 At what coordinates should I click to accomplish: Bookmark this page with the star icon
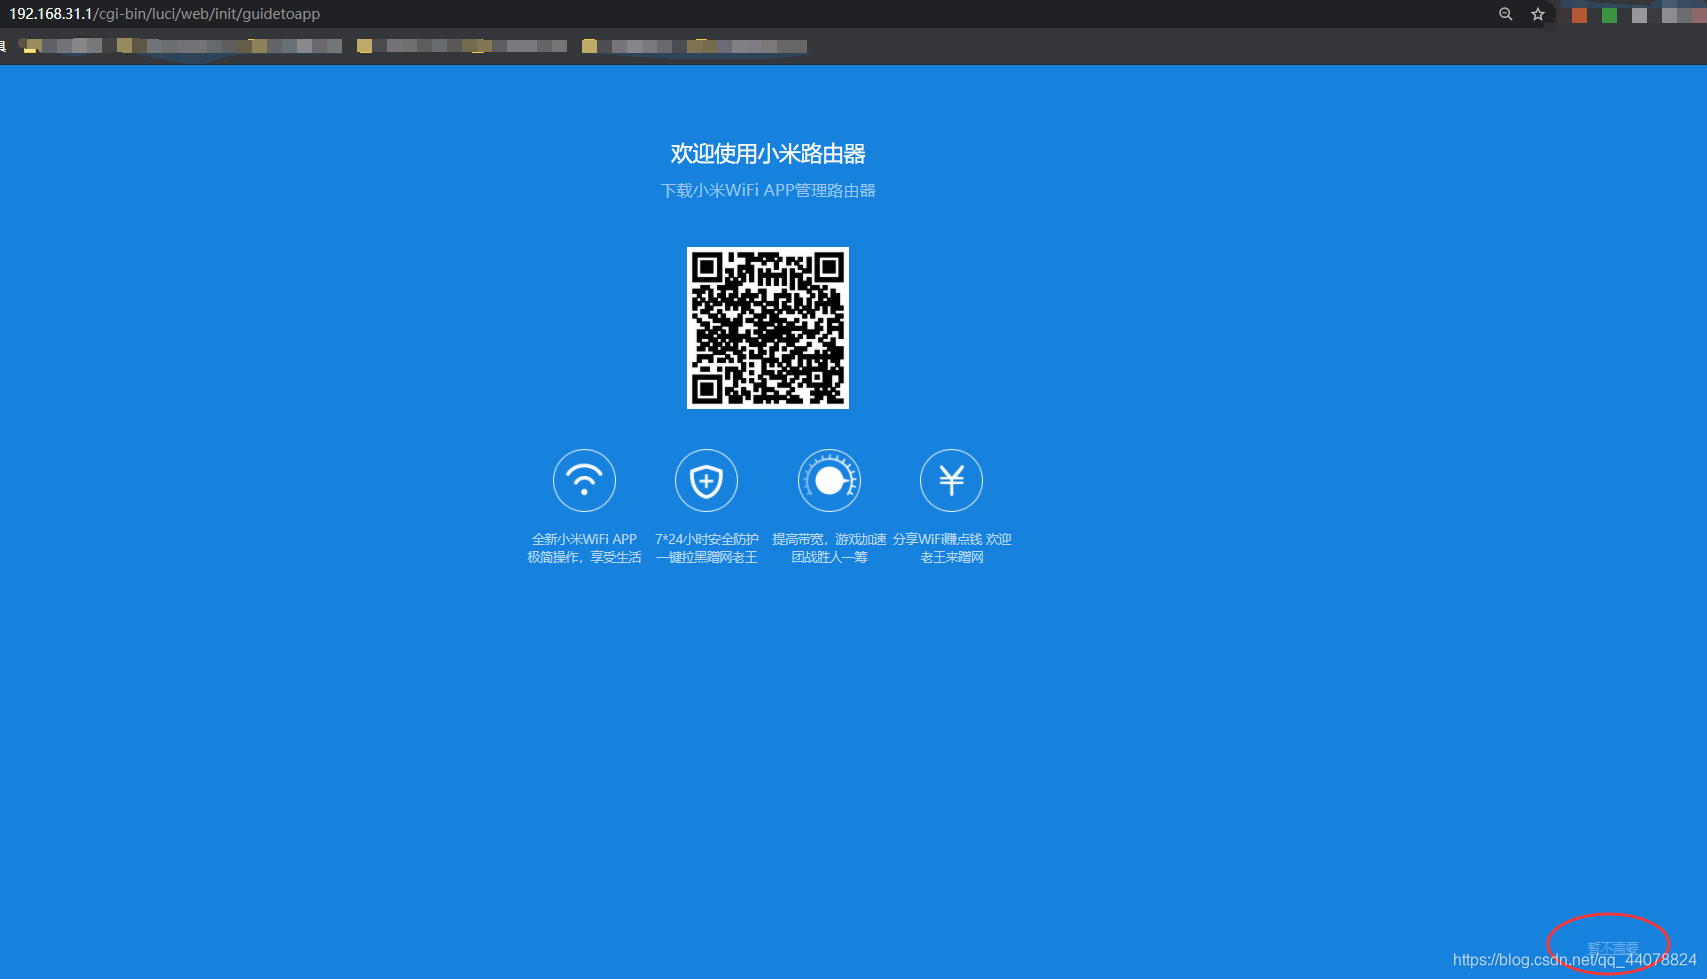[1538, 14]
